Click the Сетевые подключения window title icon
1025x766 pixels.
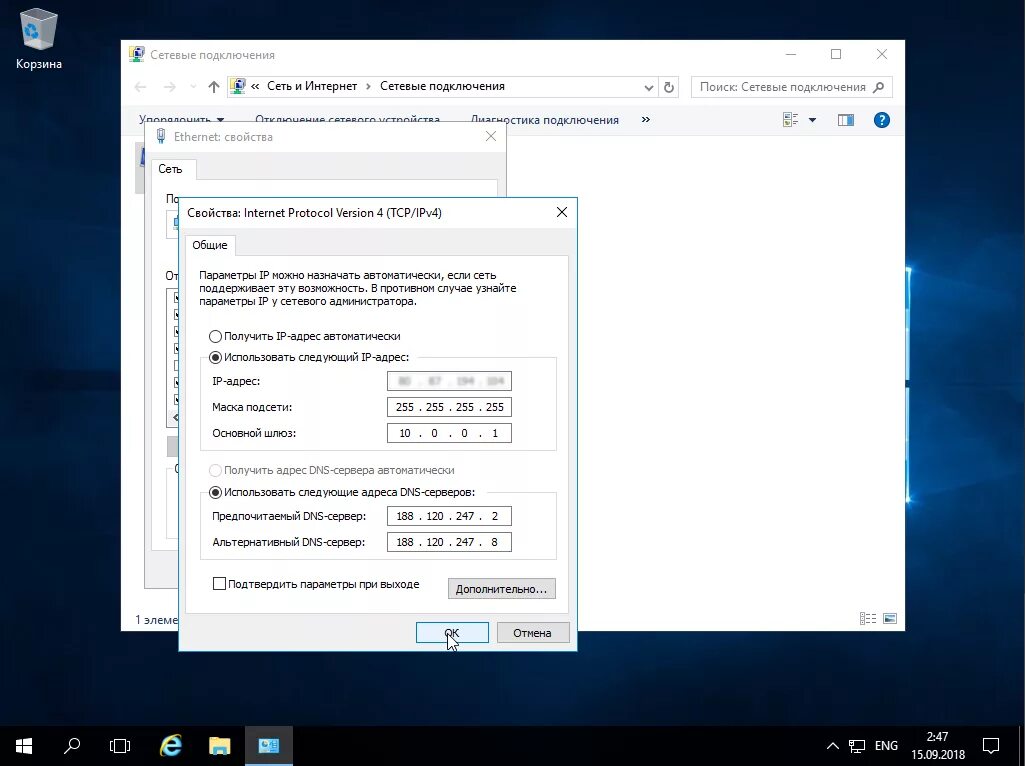(137, 54)
